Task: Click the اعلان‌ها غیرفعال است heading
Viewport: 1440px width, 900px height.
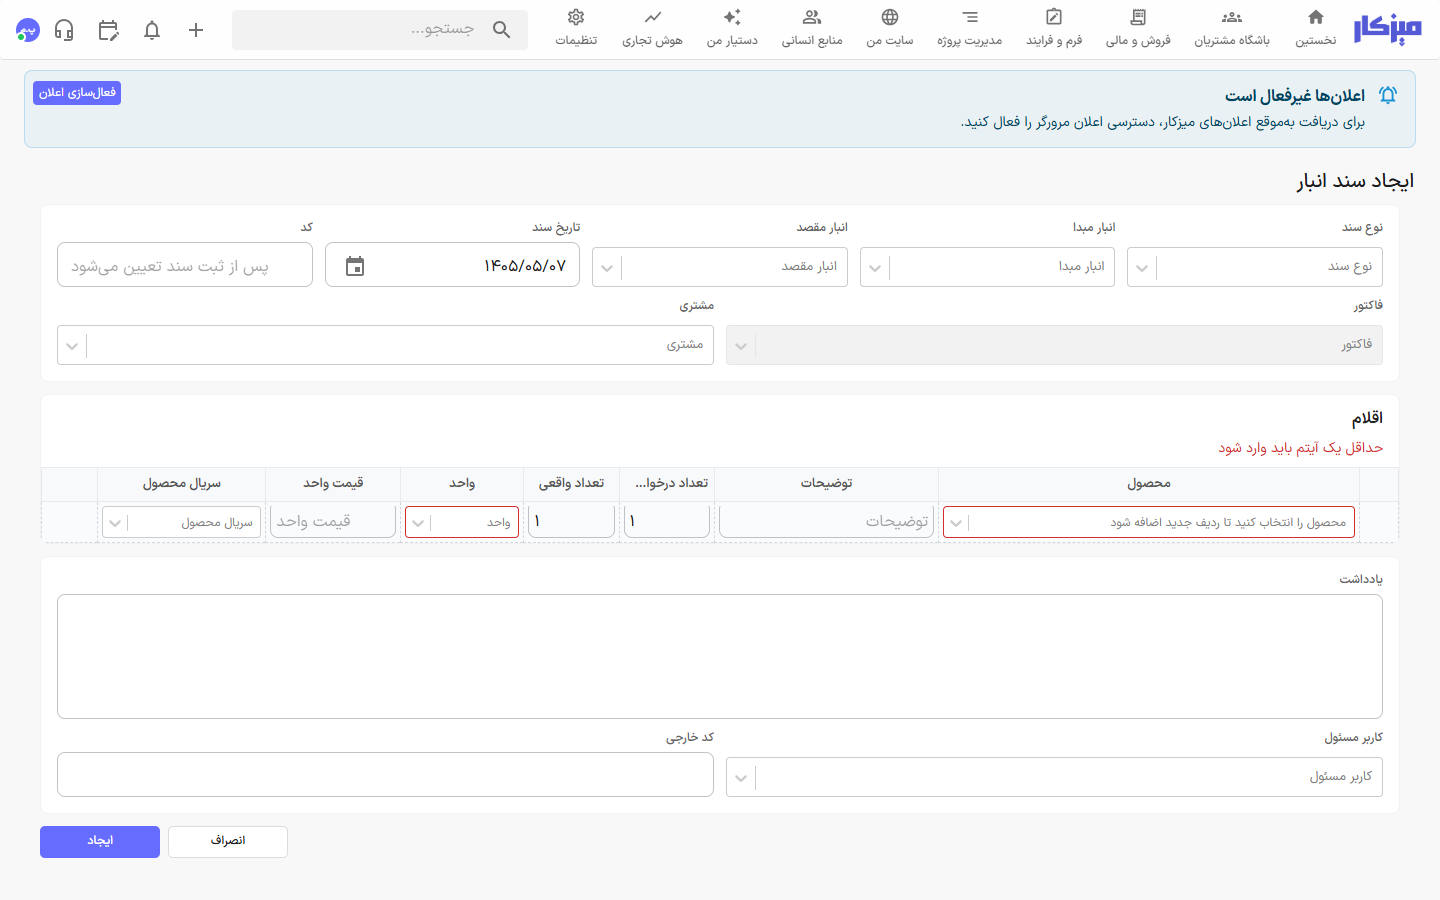Action: [1295, 96]
